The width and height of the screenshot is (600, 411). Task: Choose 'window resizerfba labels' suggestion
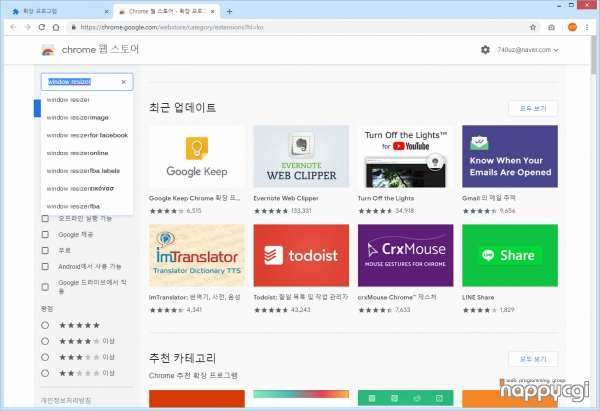[87, 171]
